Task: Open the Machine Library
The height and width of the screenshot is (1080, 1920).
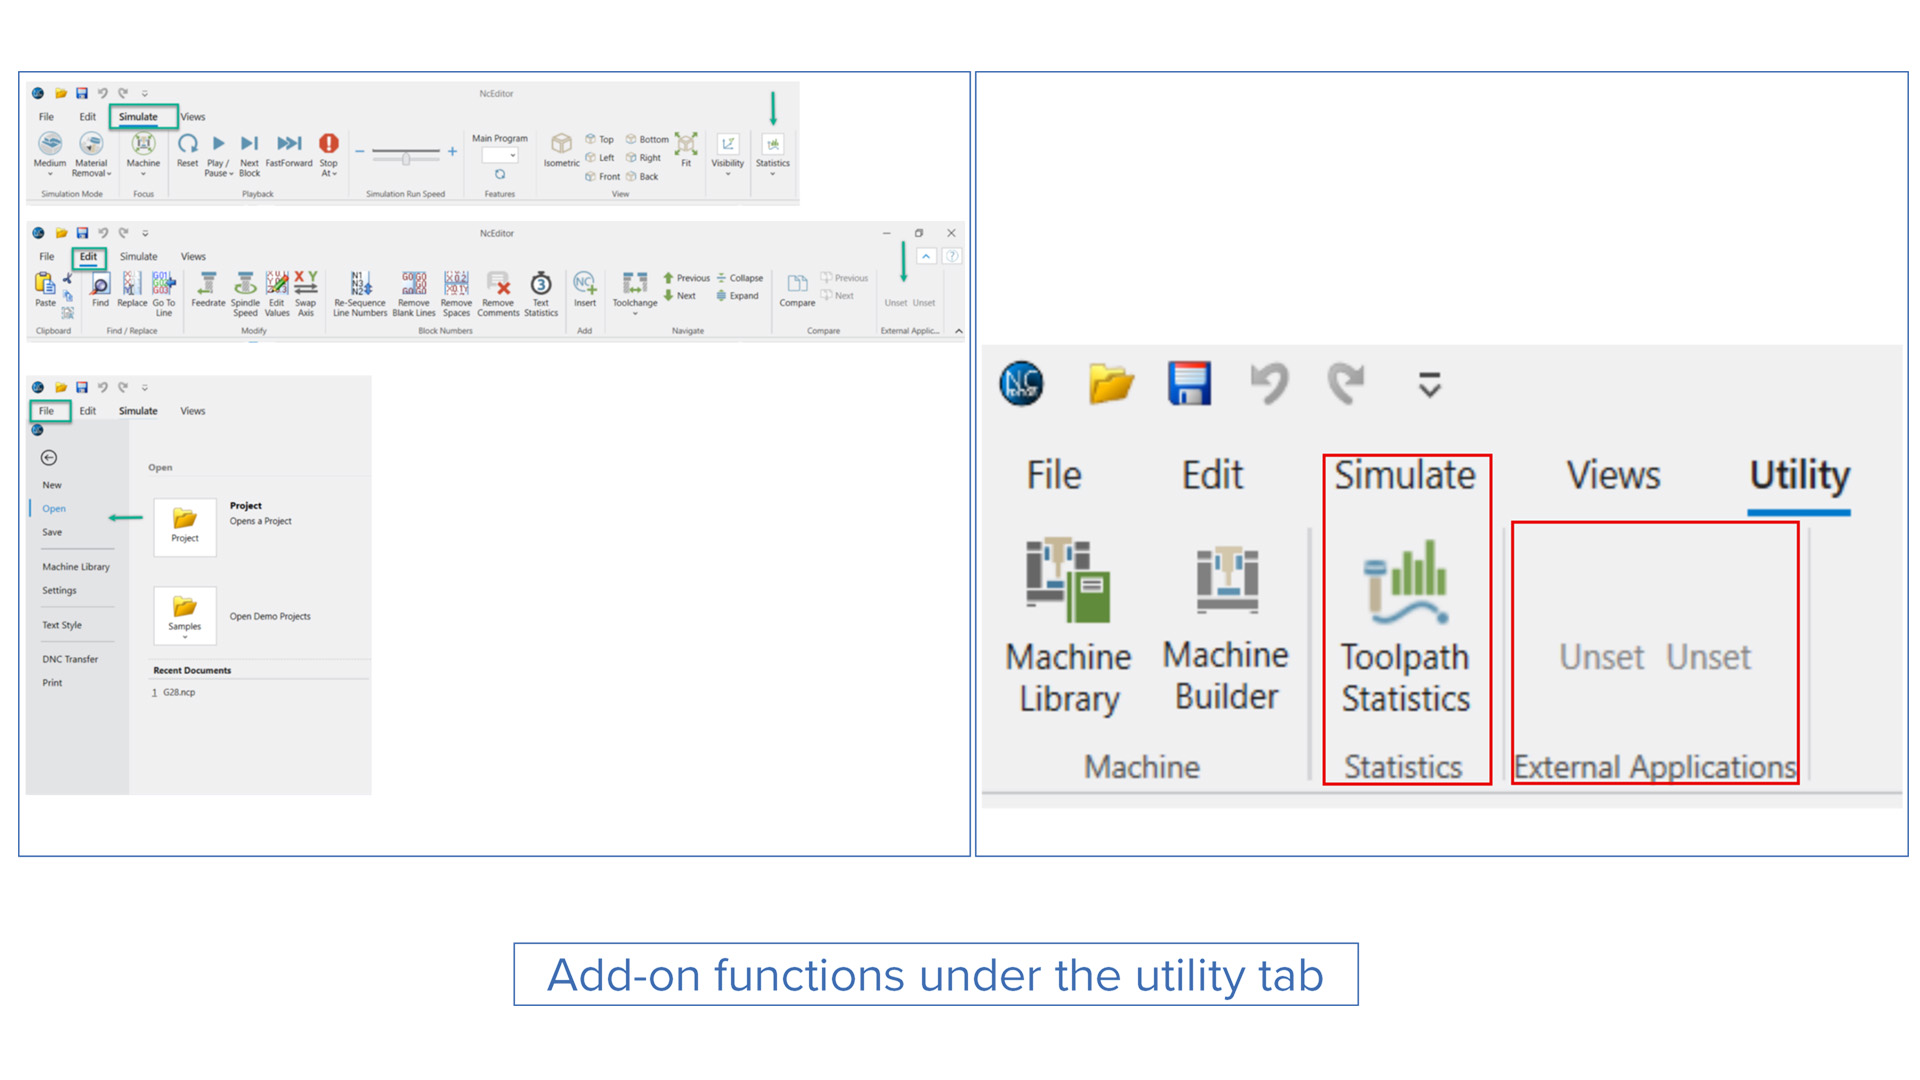Action: tap(1068, 580)
